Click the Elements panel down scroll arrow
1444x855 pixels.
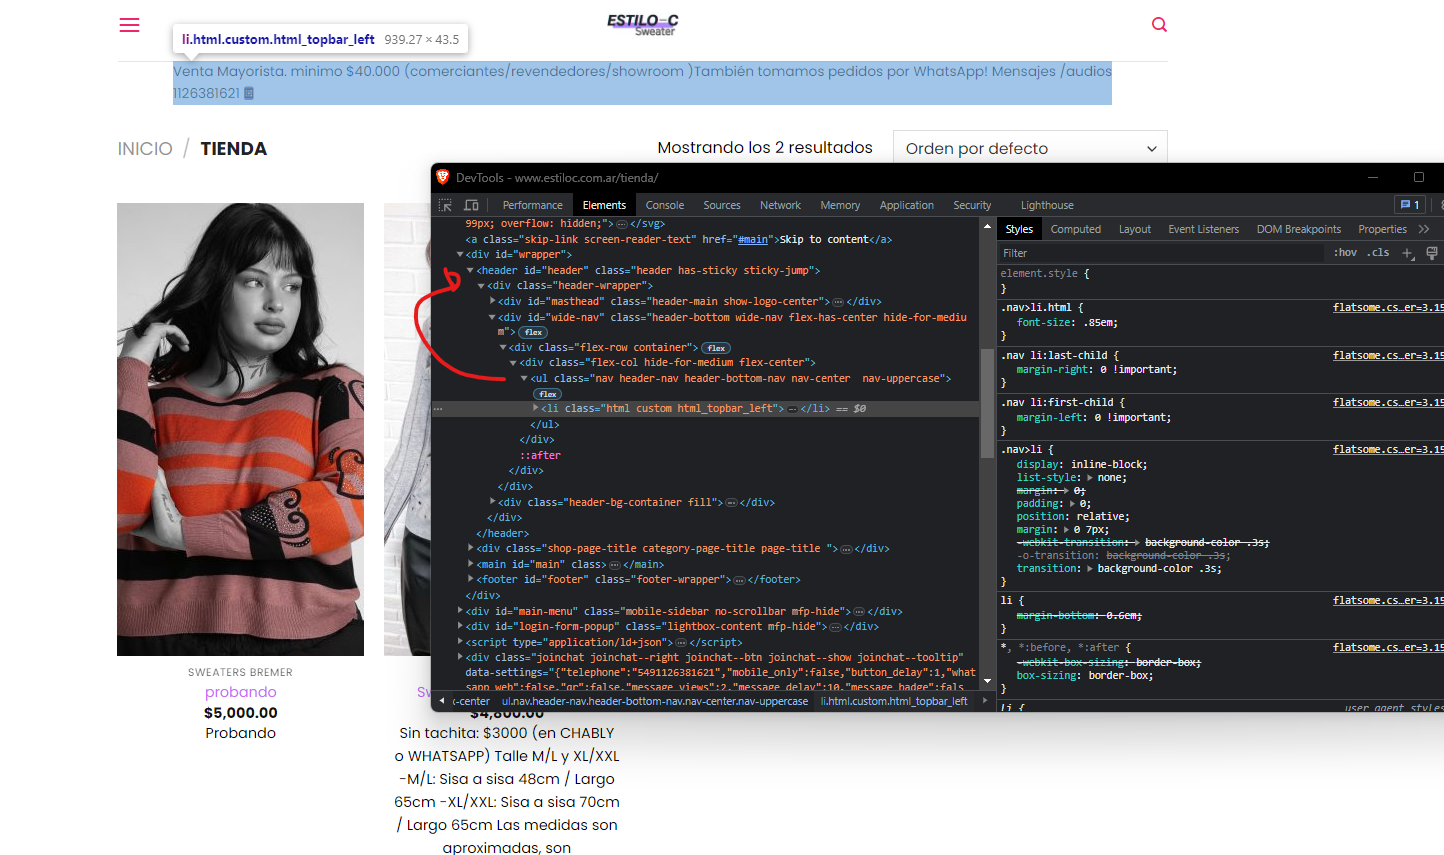click(x=987, y=680)
